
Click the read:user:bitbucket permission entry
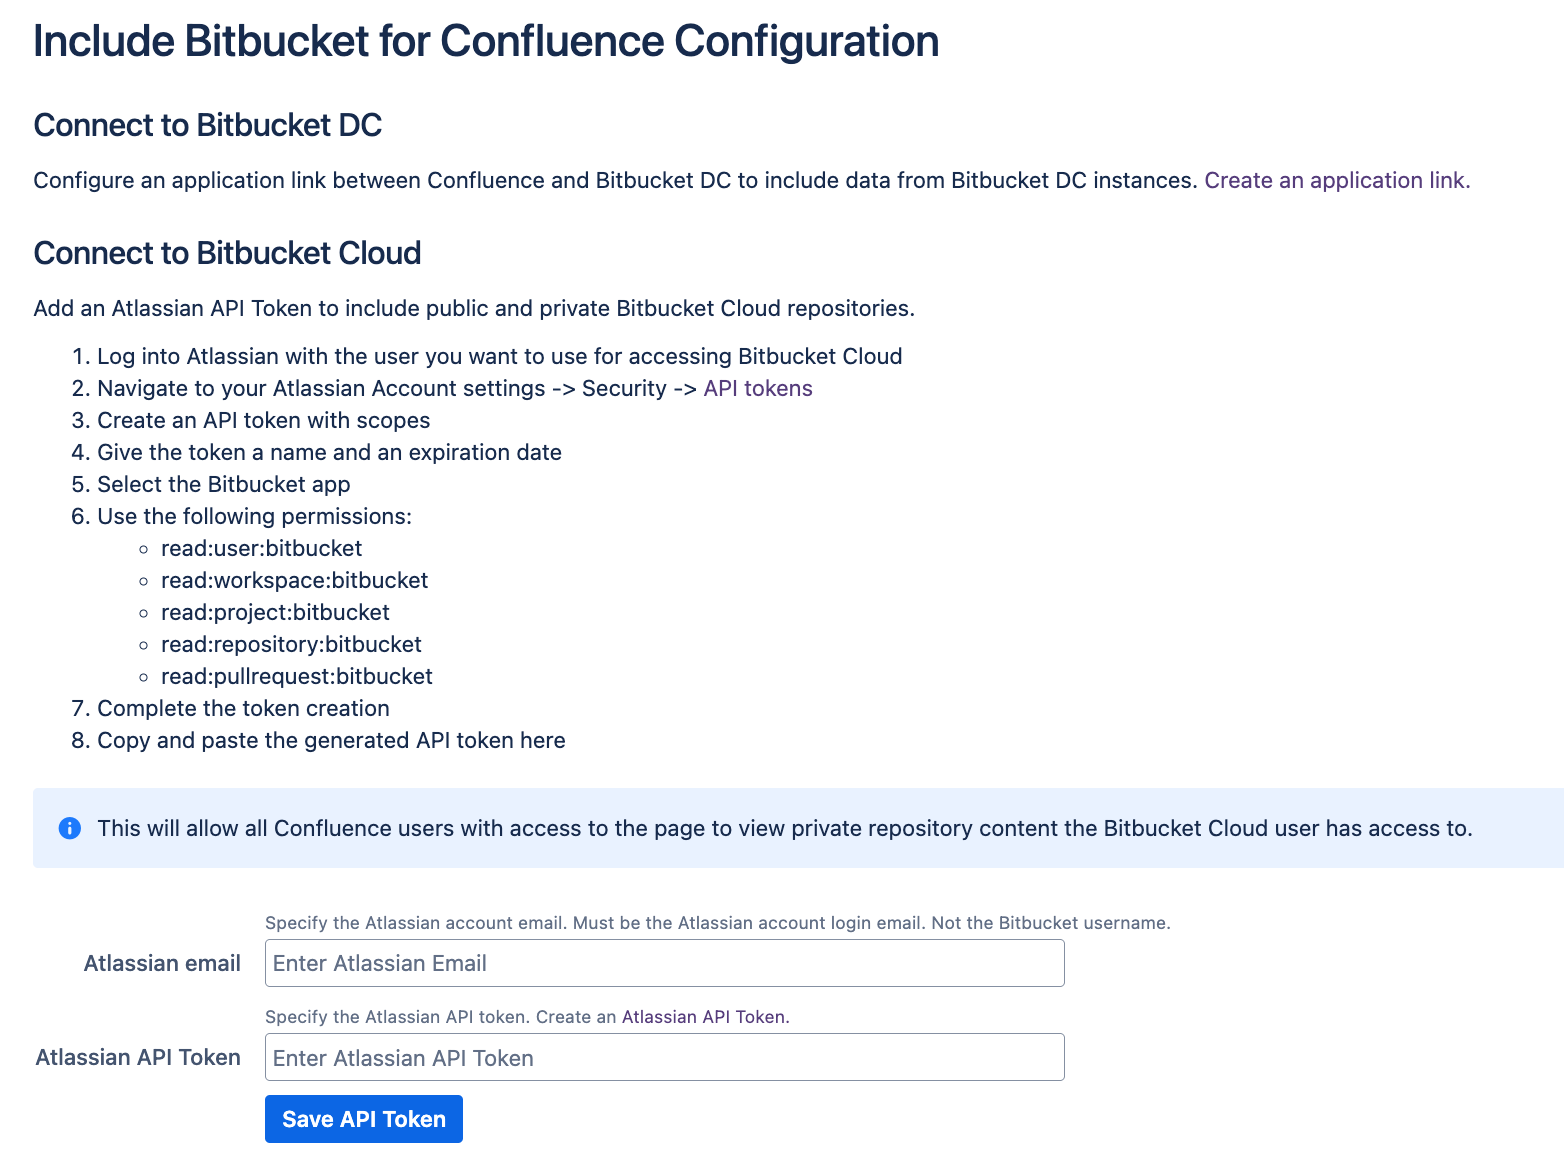(261, 548)
